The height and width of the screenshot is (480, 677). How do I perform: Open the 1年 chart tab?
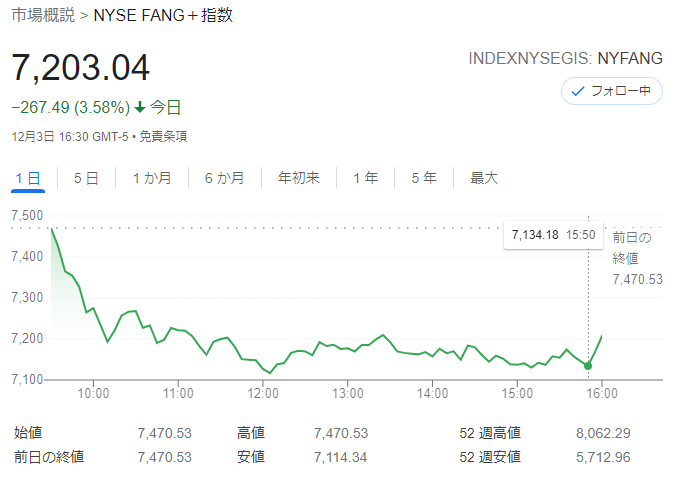[x=365, y=178]
